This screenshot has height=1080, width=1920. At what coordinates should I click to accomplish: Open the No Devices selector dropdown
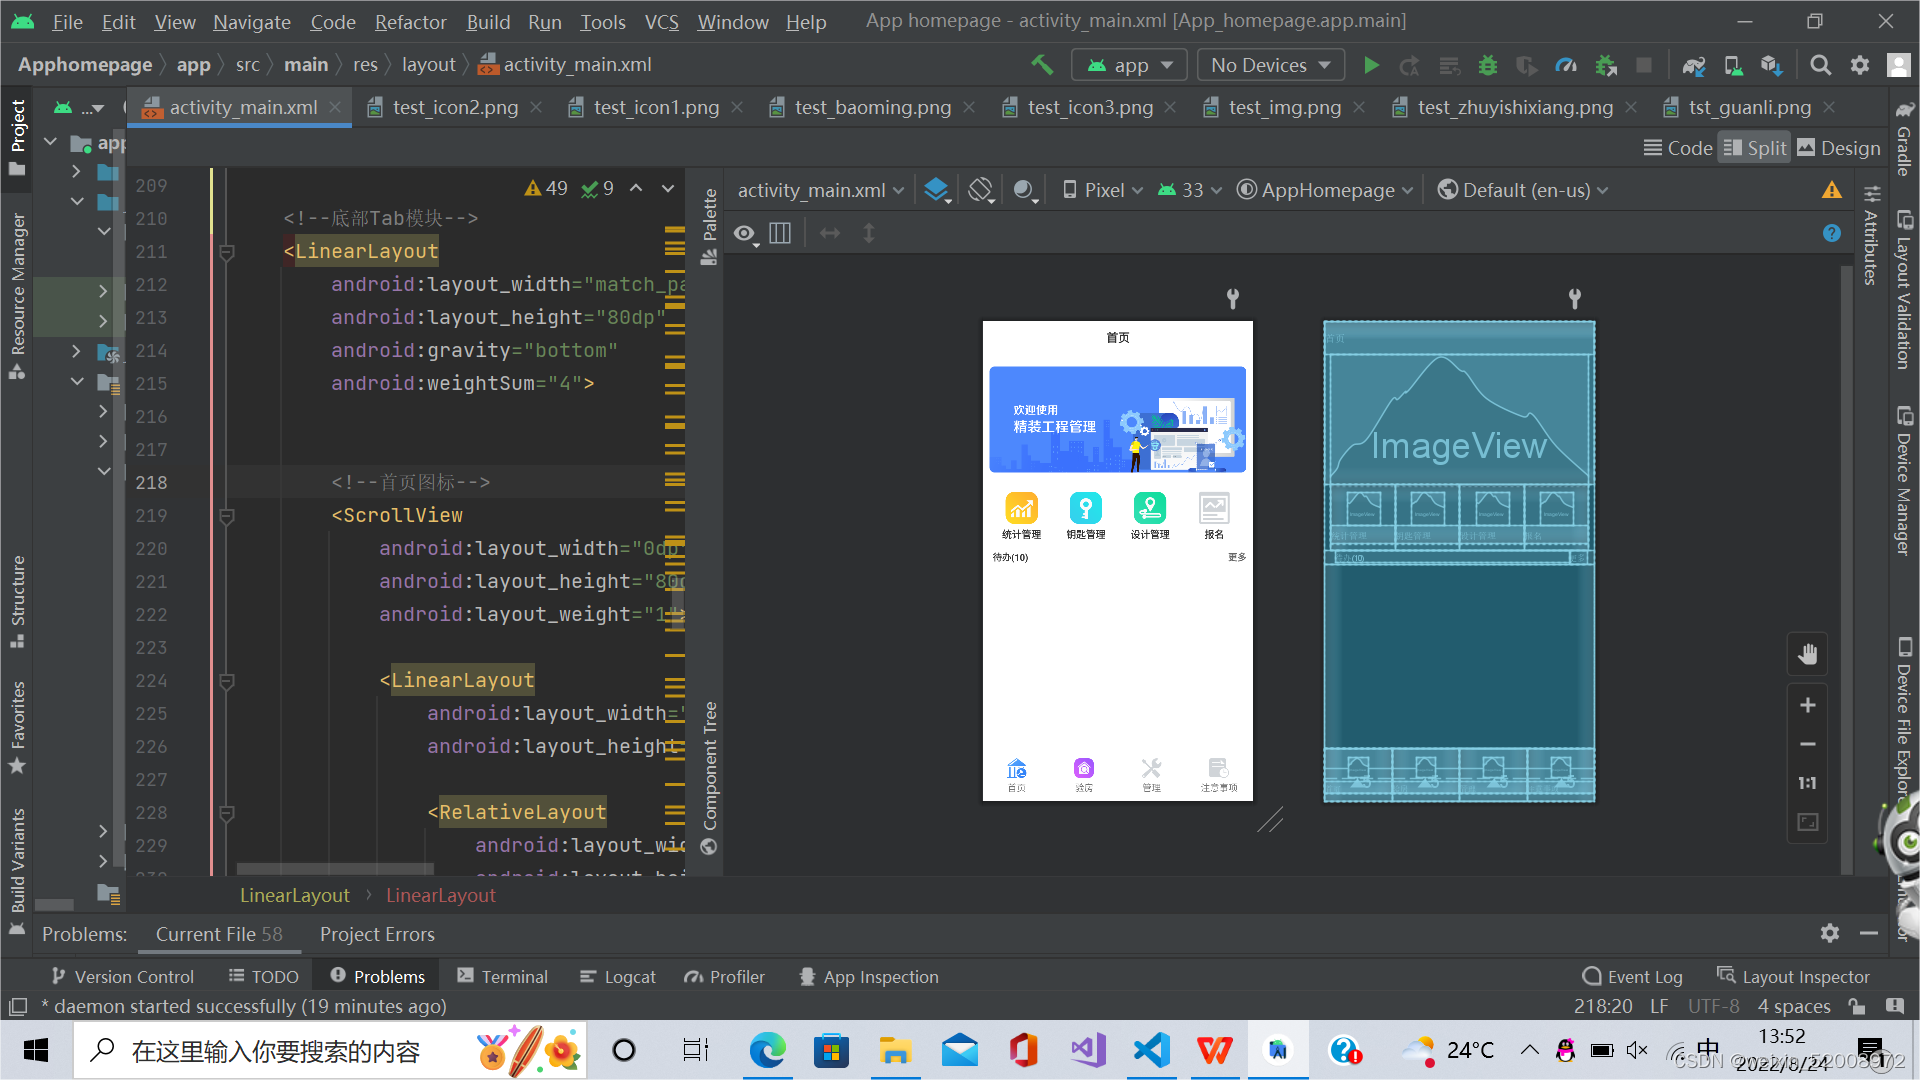(1271, 65)
